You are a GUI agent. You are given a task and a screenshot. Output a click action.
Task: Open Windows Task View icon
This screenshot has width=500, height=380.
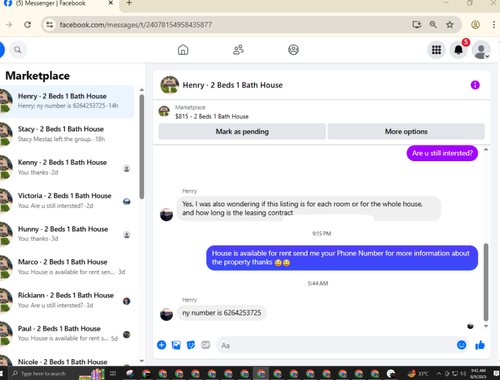113,373
